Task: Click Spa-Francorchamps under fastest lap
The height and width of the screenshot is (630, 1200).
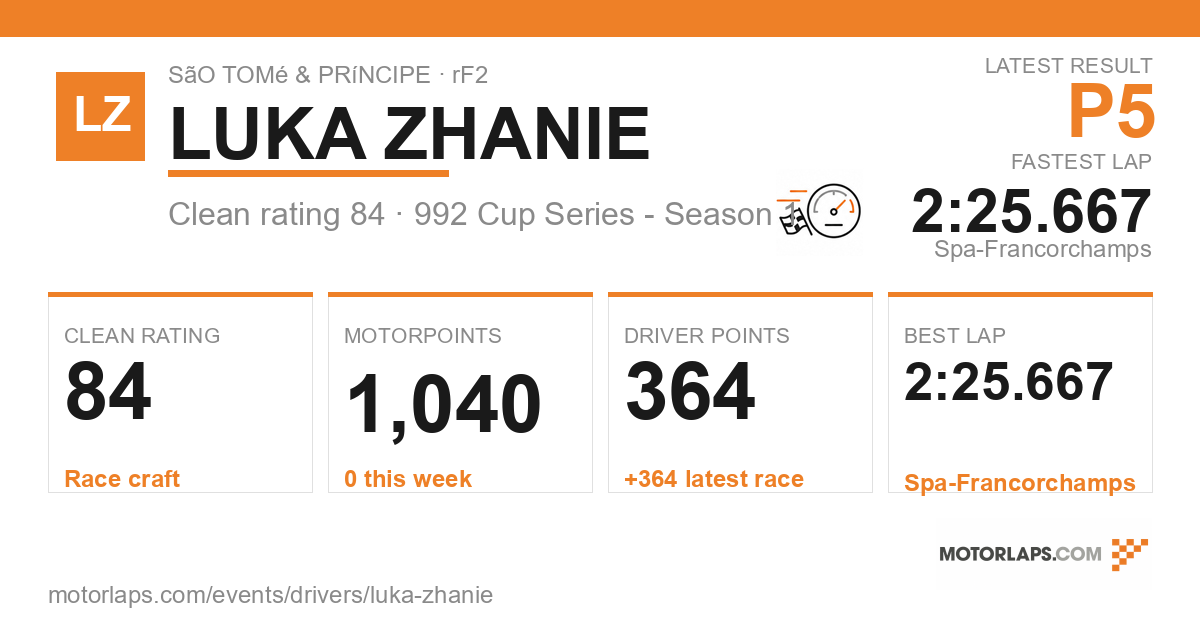Action: [x=1043, y=249]
